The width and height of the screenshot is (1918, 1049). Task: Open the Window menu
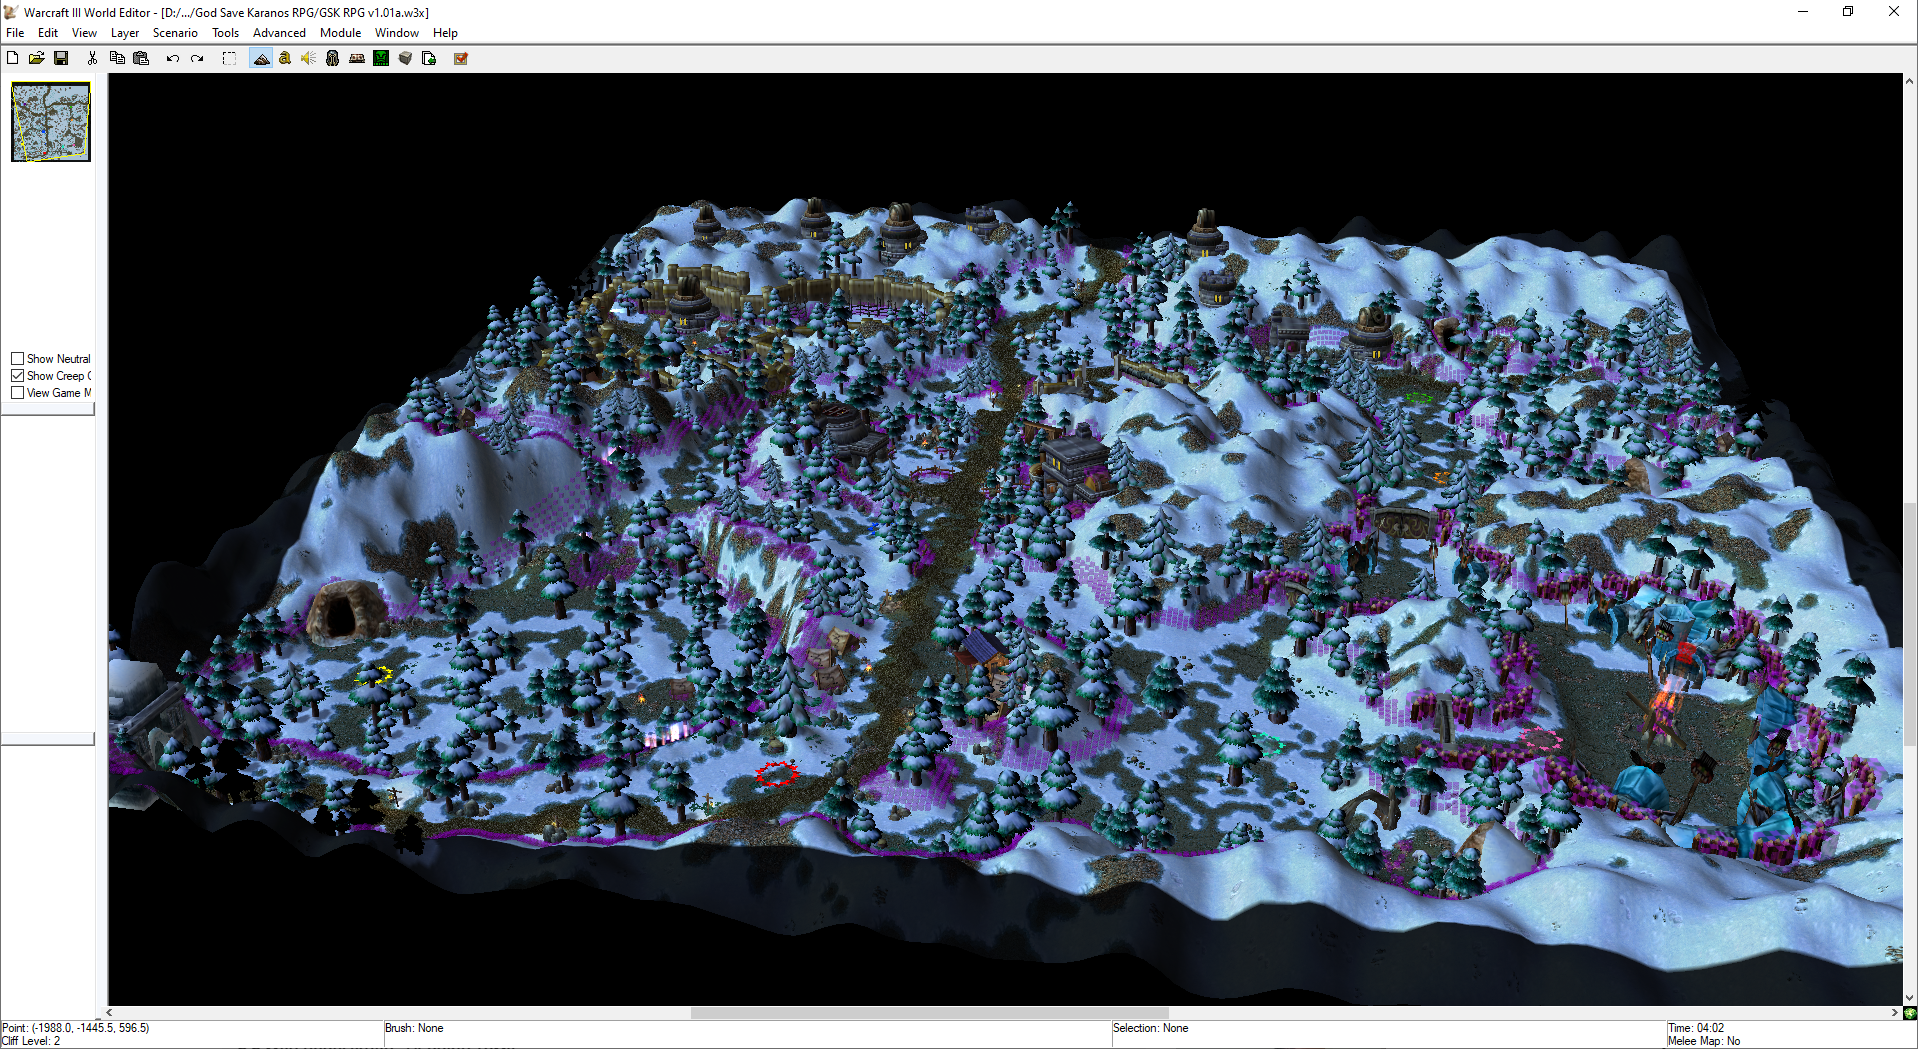click(396, 33)
